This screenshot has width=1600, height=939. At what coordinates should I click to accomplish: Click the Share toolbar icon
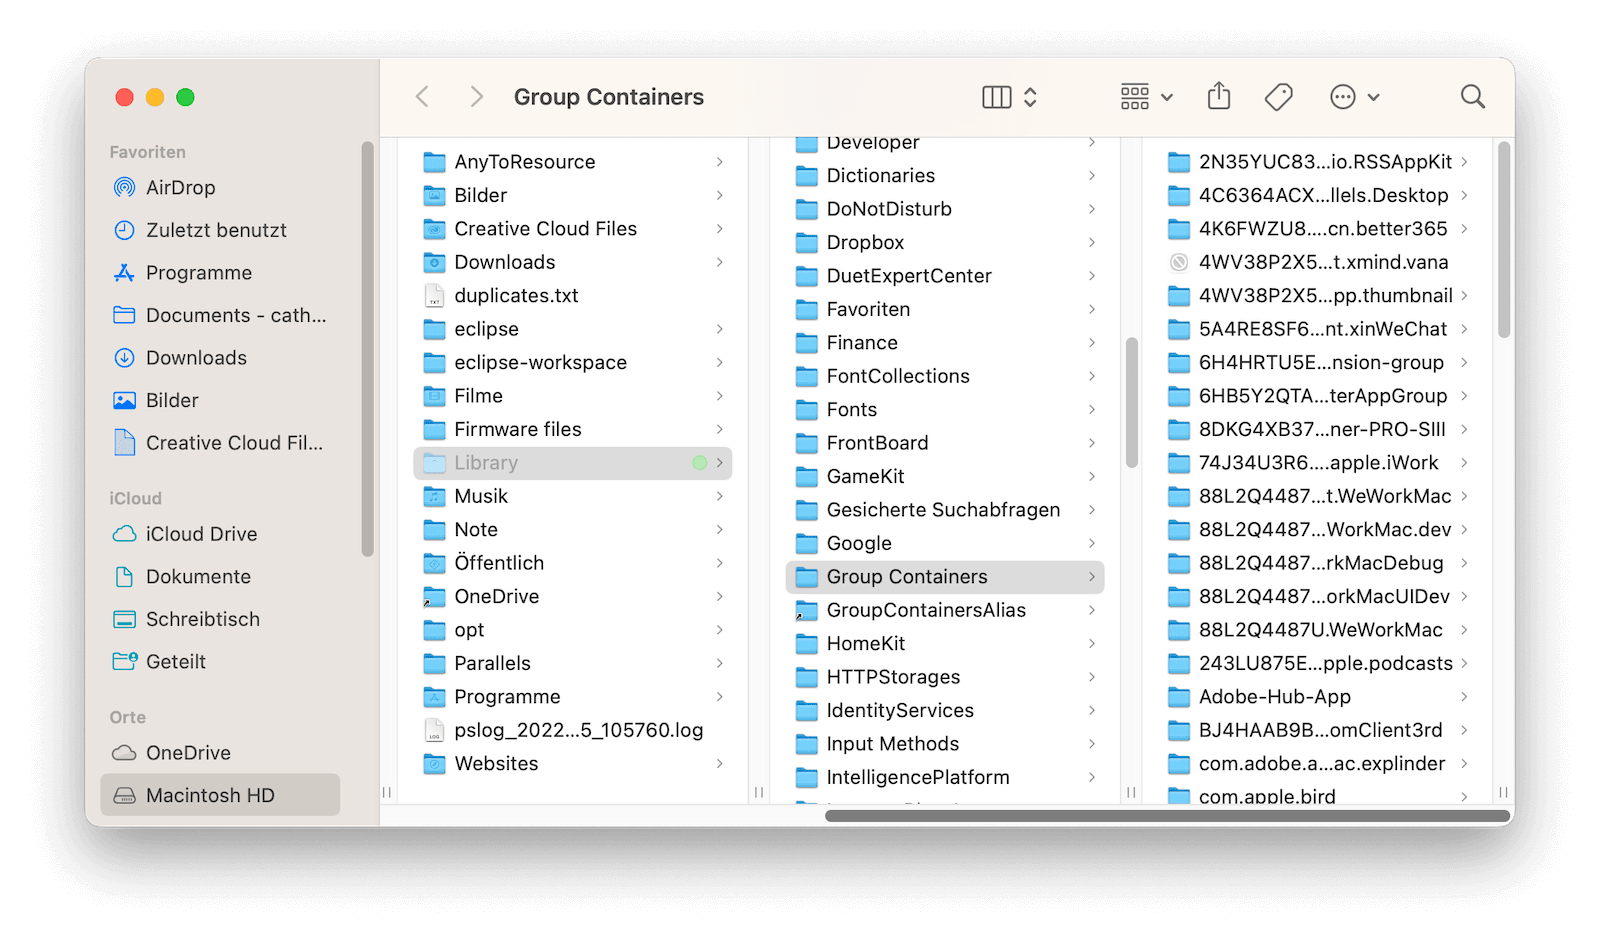click(x=1218, y=96)
